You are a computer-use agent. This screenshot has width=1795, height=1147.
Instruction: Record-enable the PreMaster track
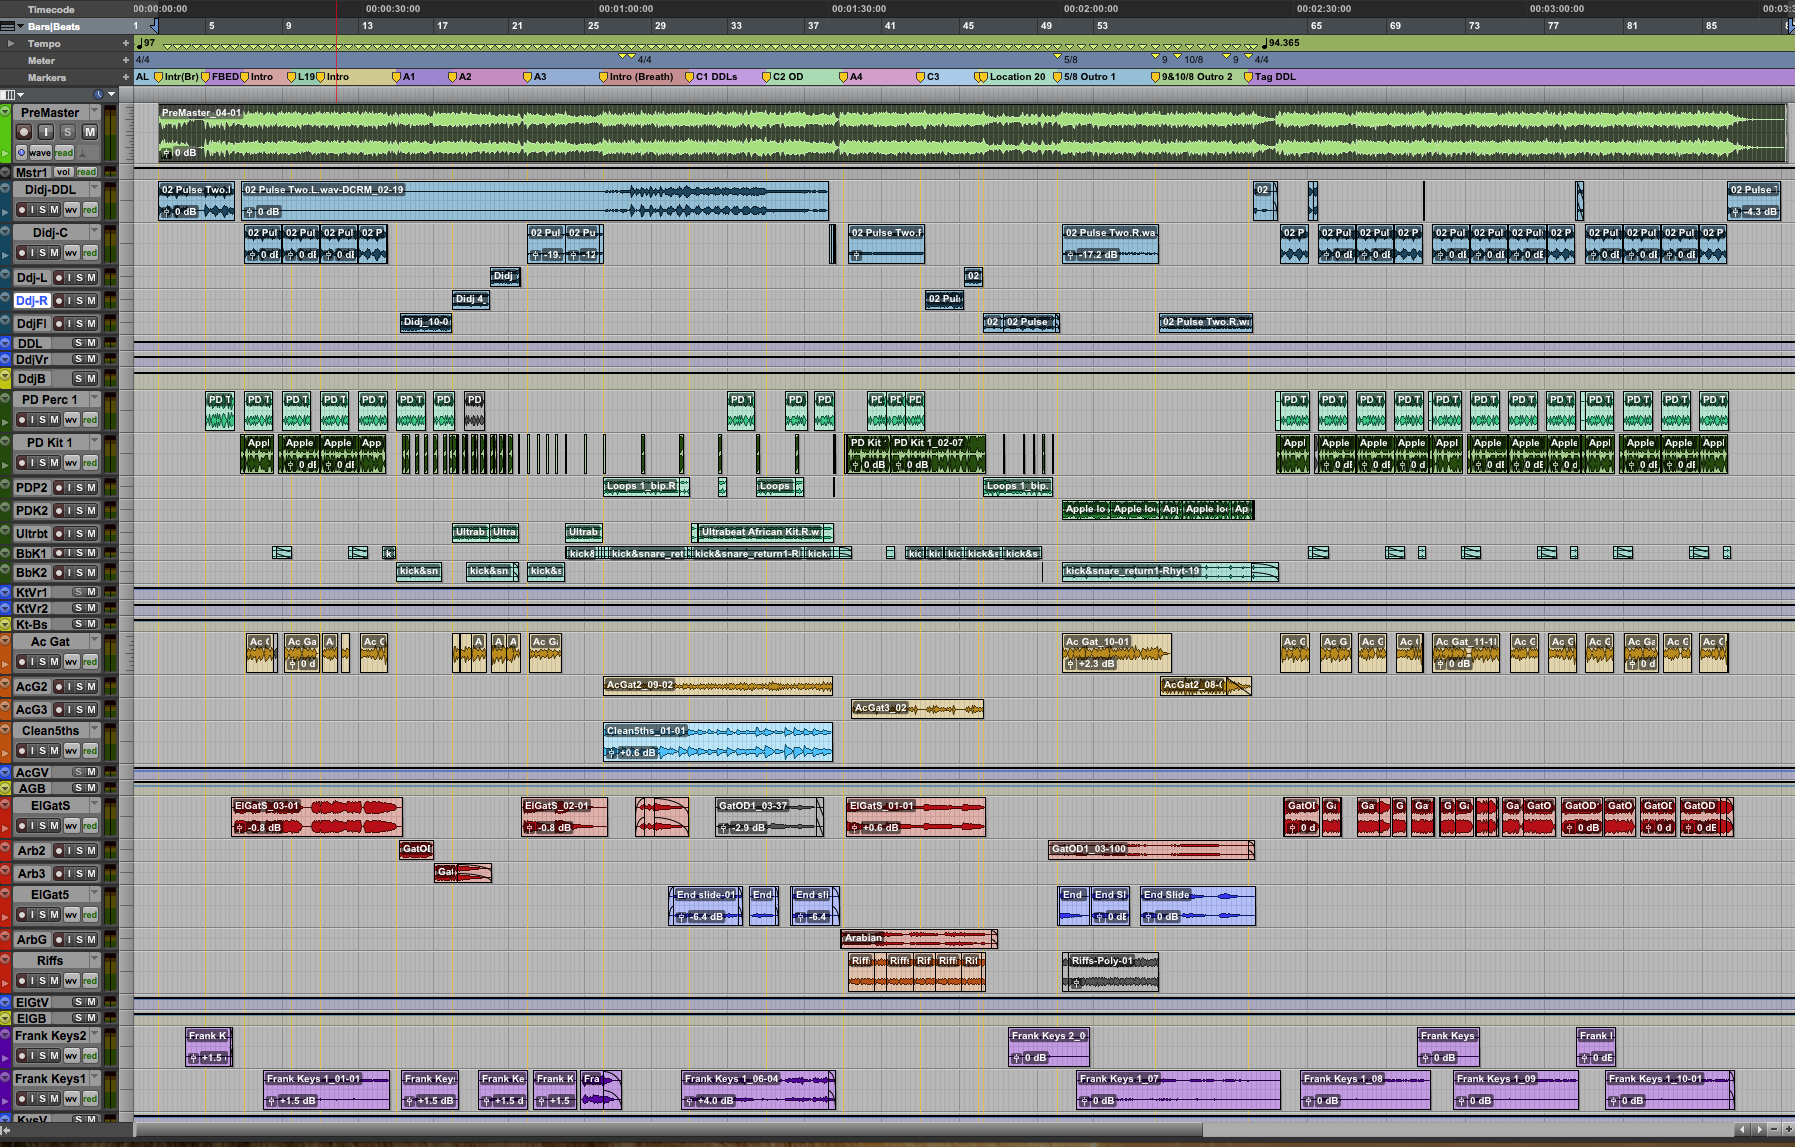pyautogui.click(x=24, y=132)
